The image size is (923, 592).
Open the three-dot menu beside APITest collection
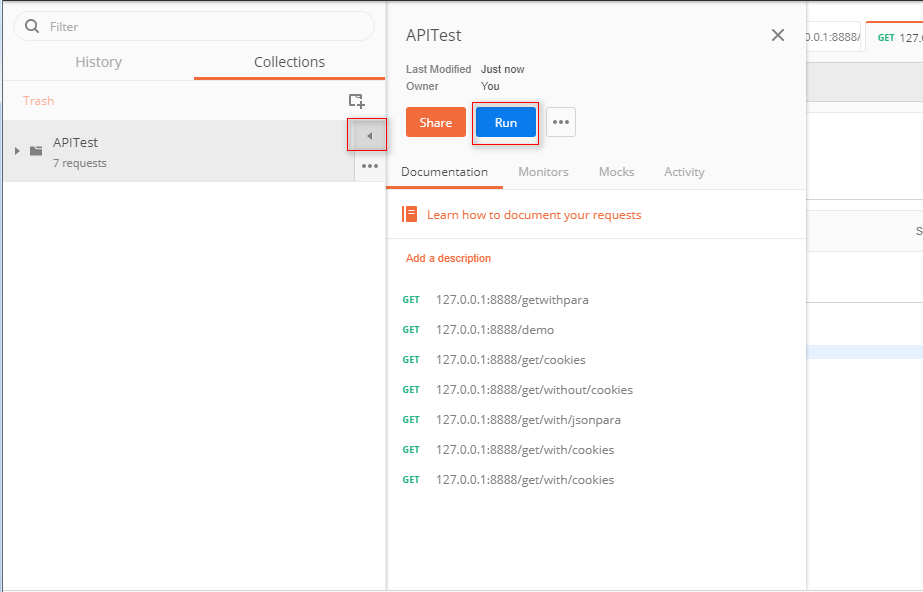click(369, 166)
